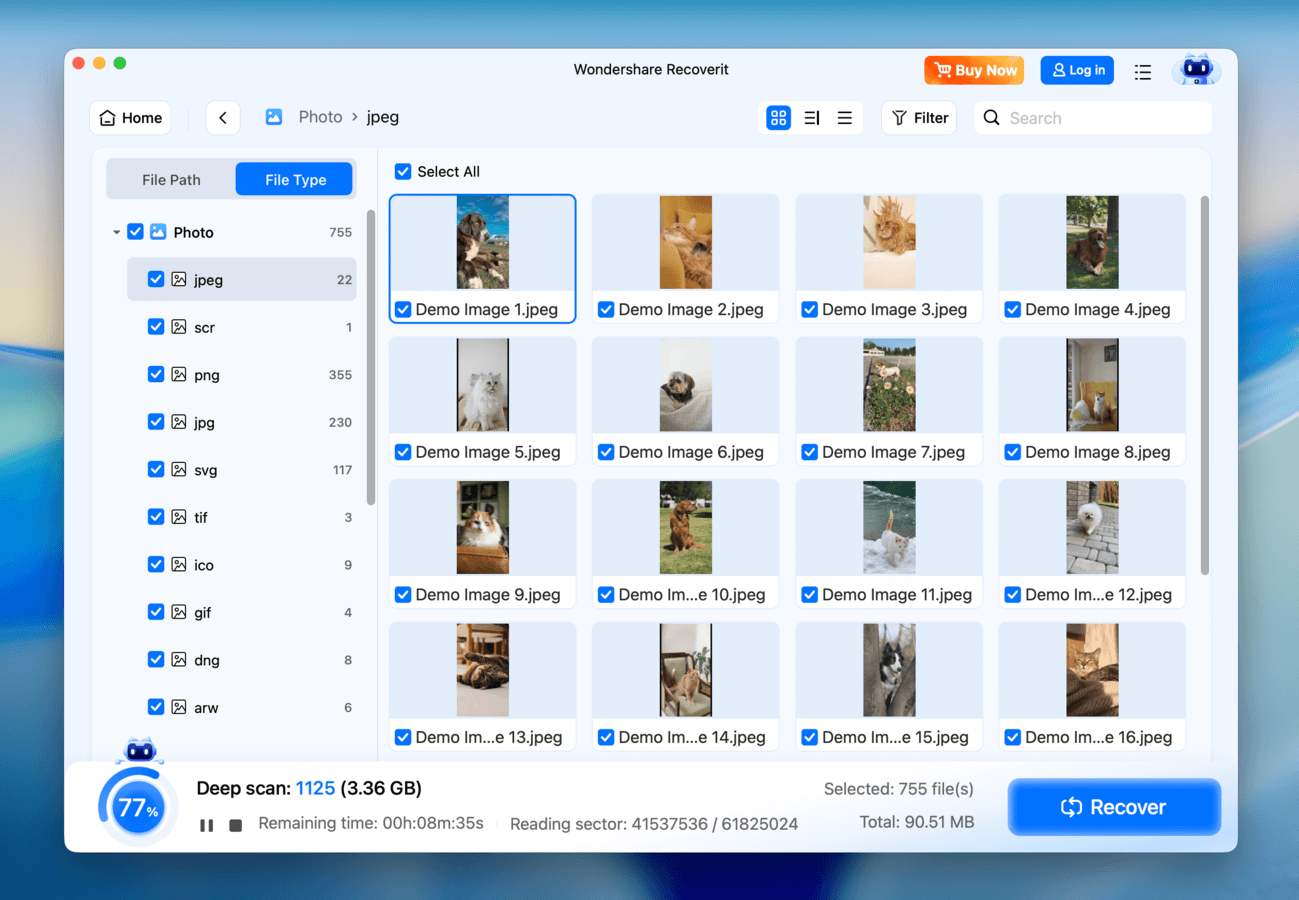Open the robot assistant avatar in title bar
Viewport: 1299px width, 900px height.
[1196, 70]
